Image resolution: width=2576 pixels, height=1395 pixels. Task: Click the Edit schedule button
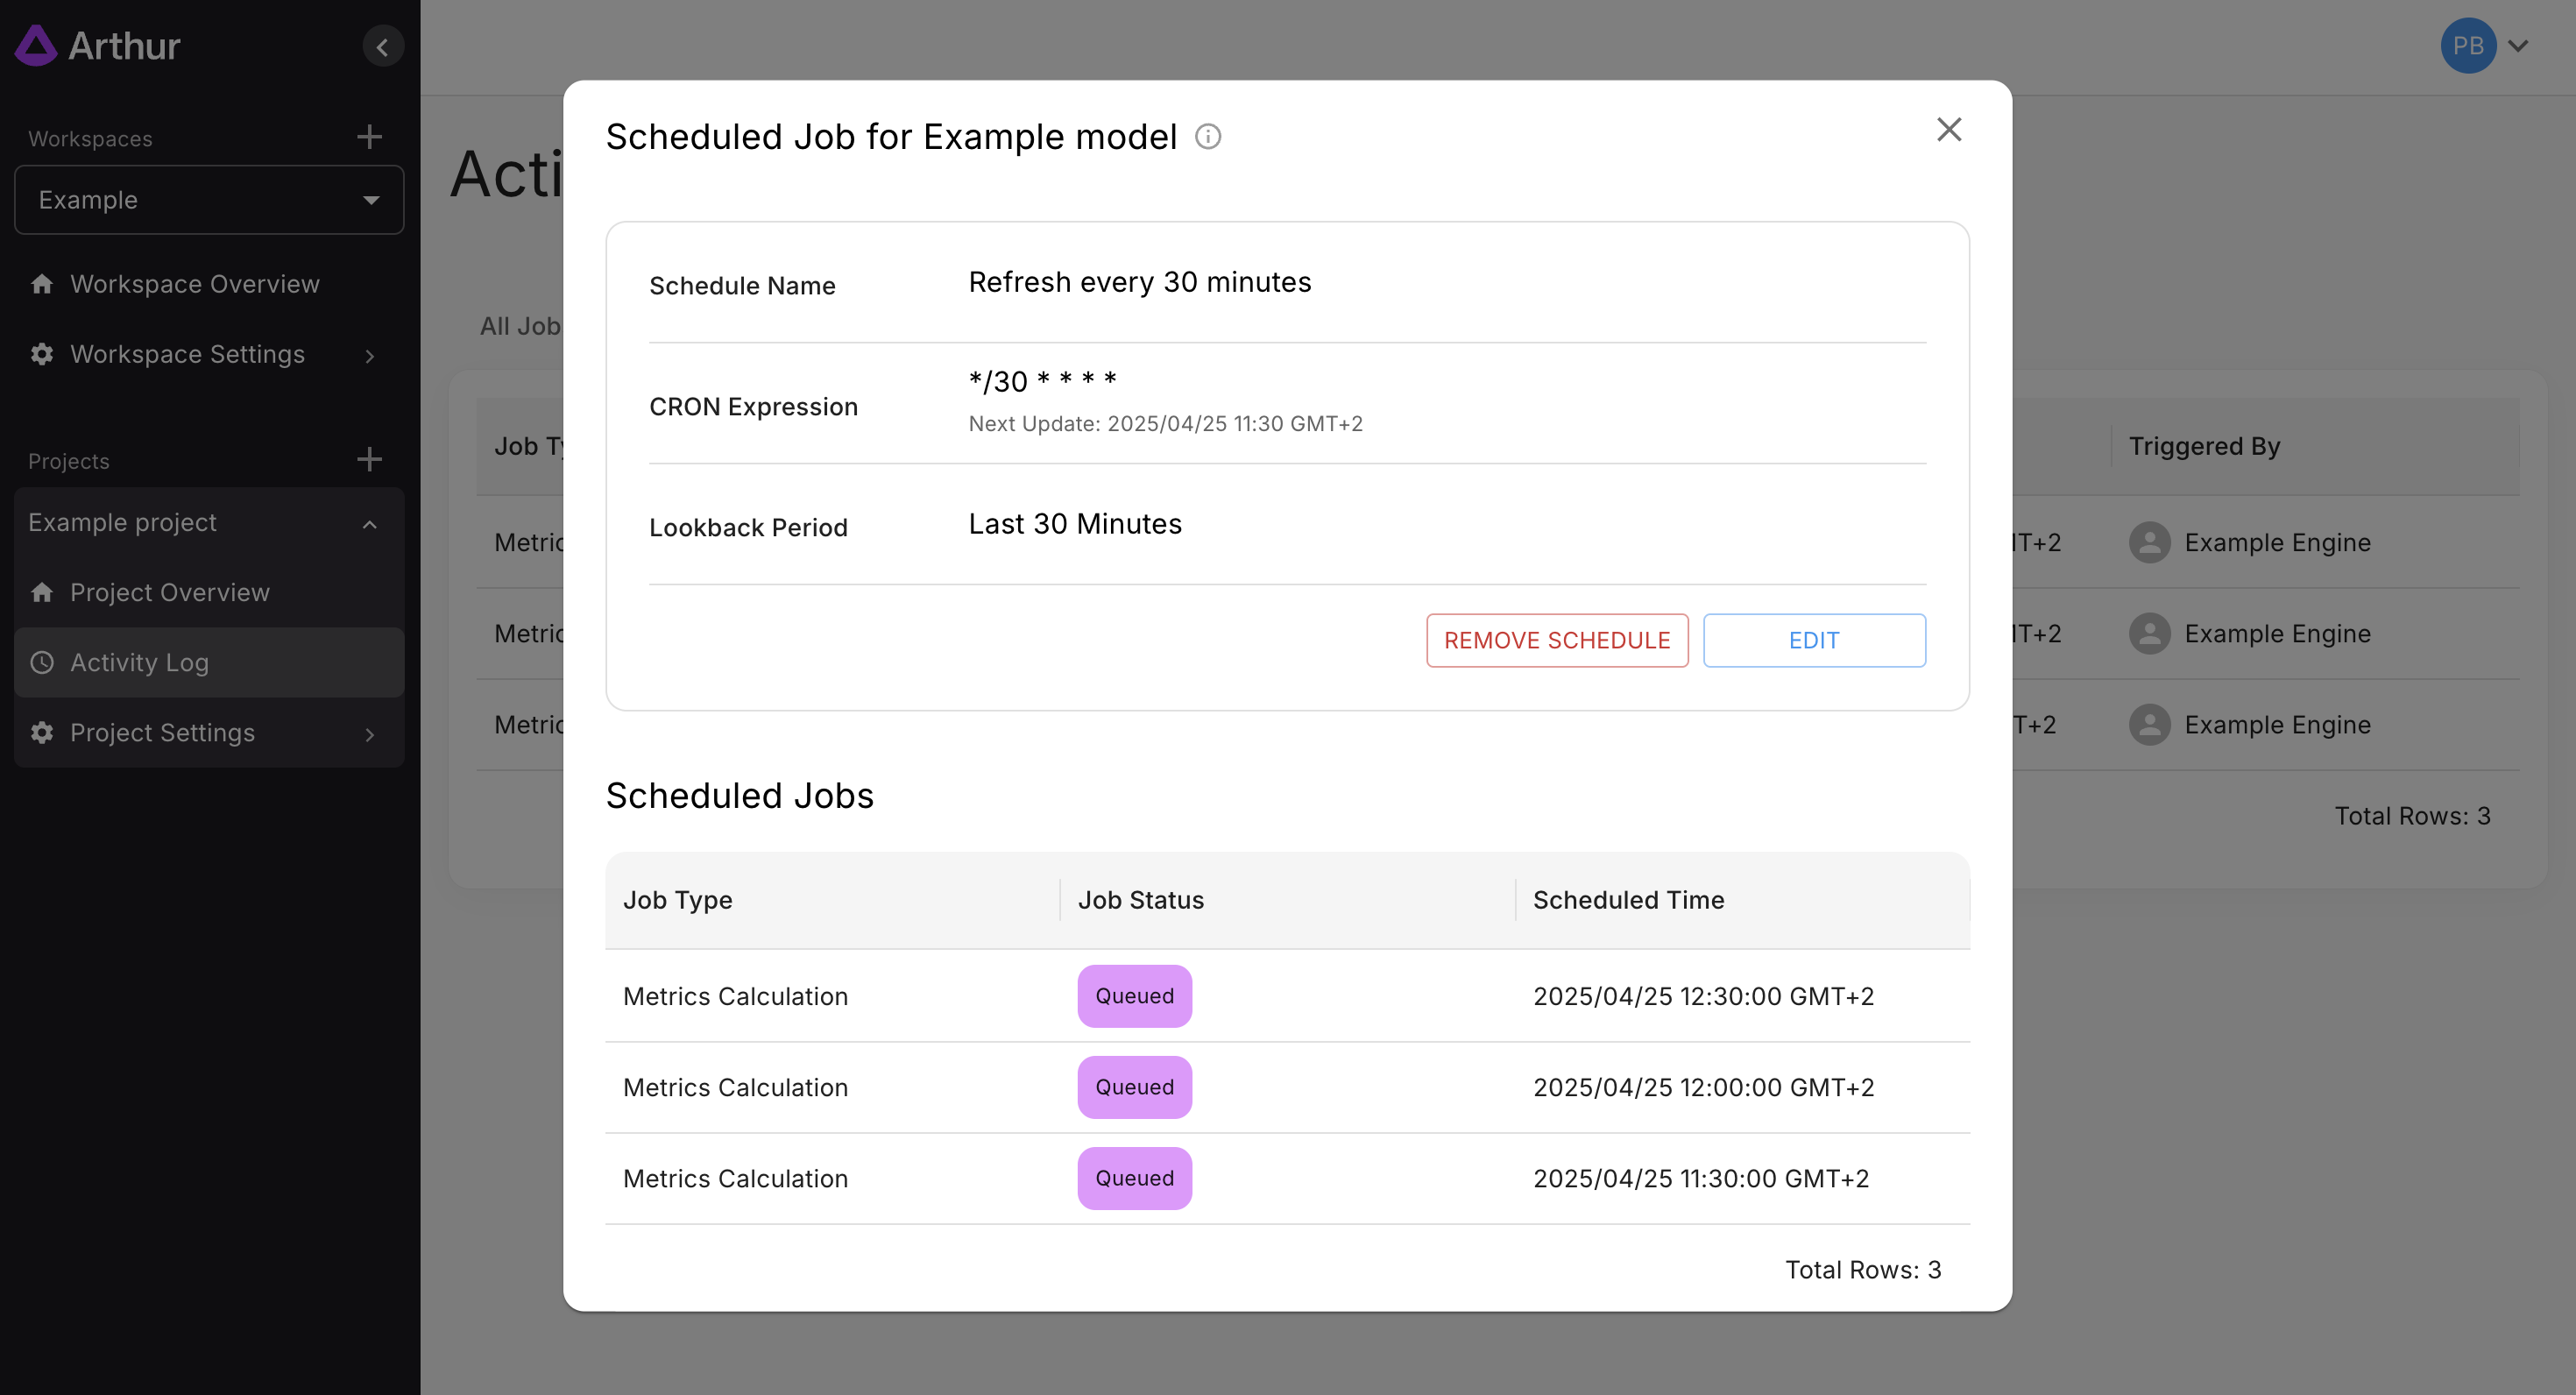tap(1813, 640)
